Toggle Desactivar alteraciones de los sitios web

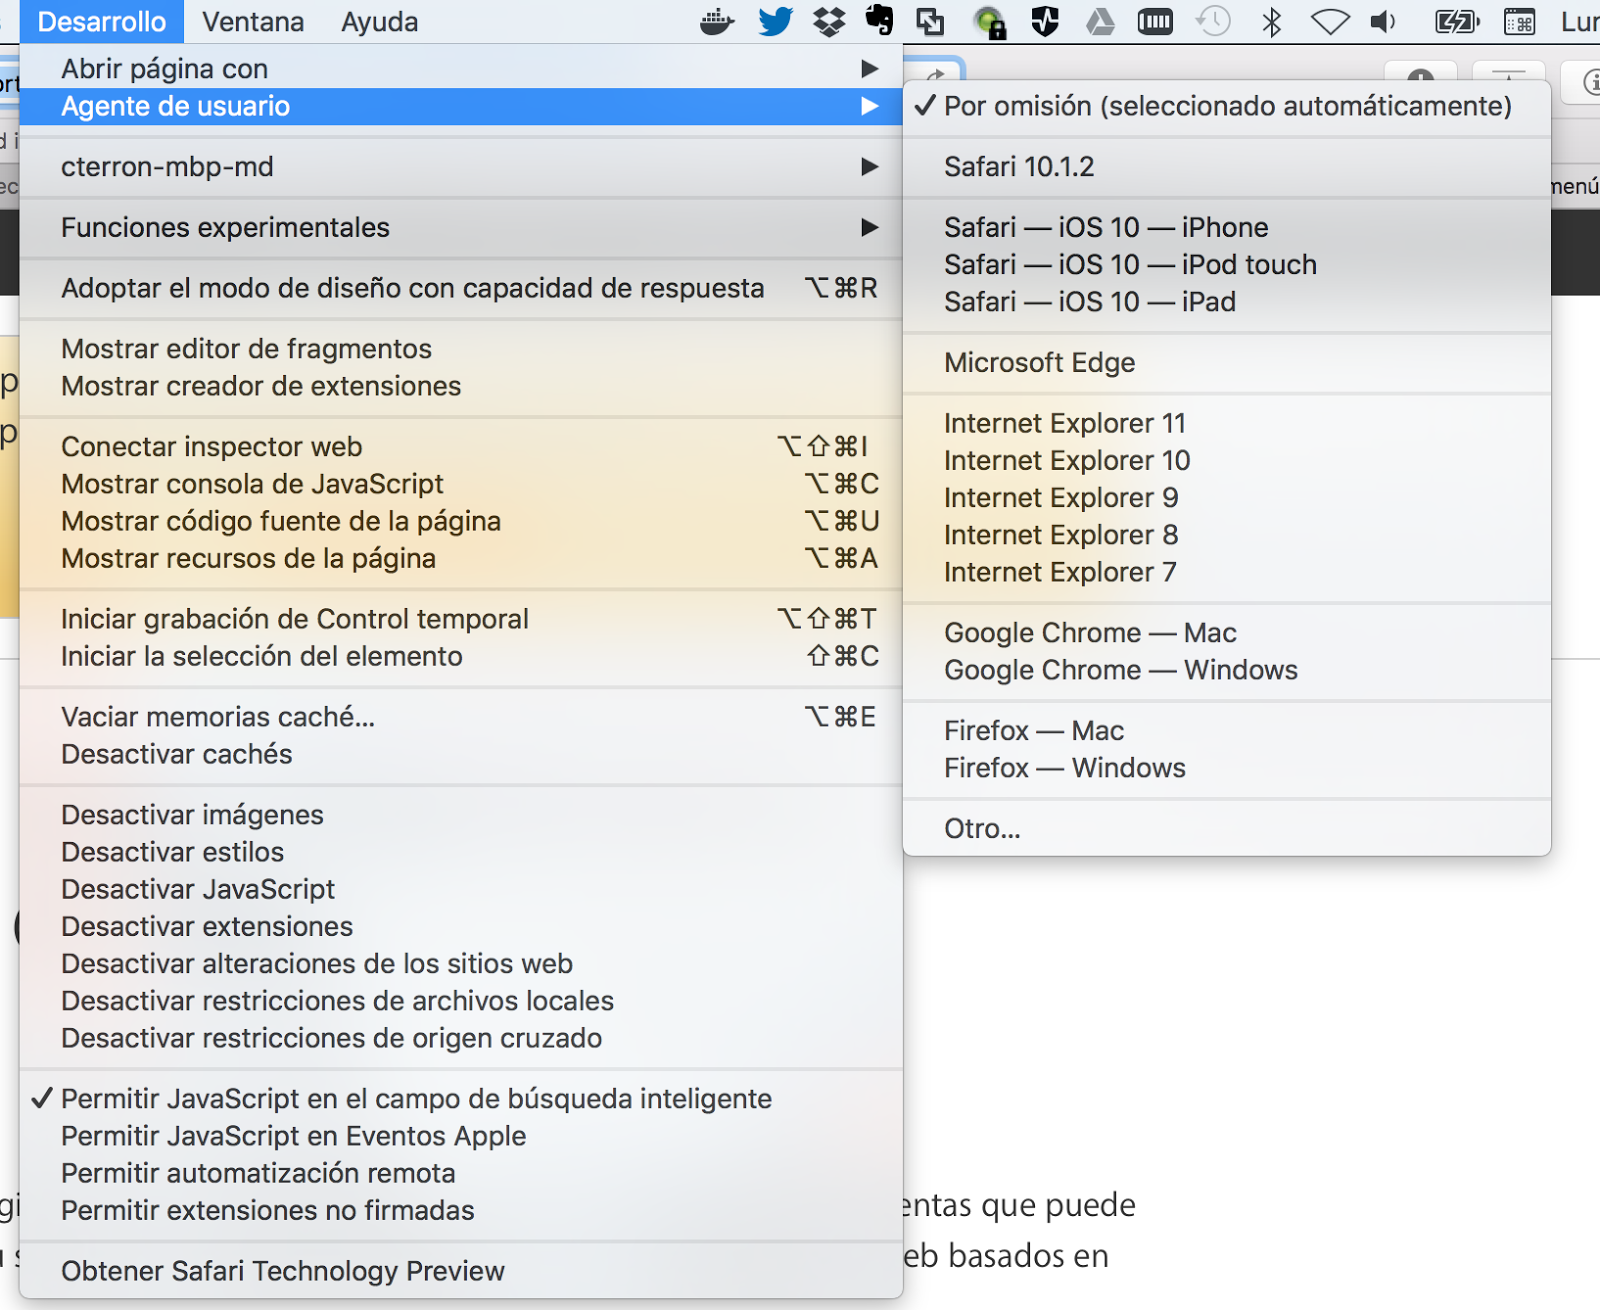[461, 964]
